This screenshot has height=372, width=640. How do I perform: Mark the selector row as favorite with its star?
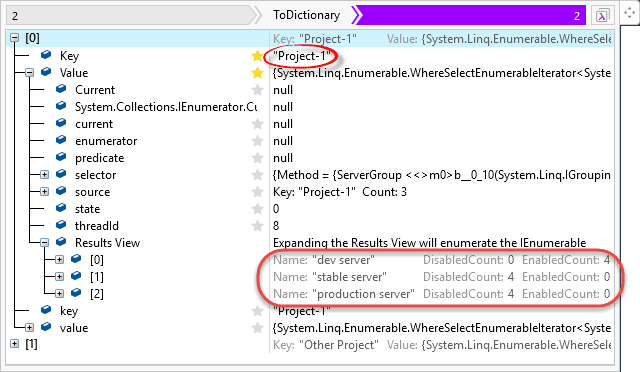click(257, 175)
